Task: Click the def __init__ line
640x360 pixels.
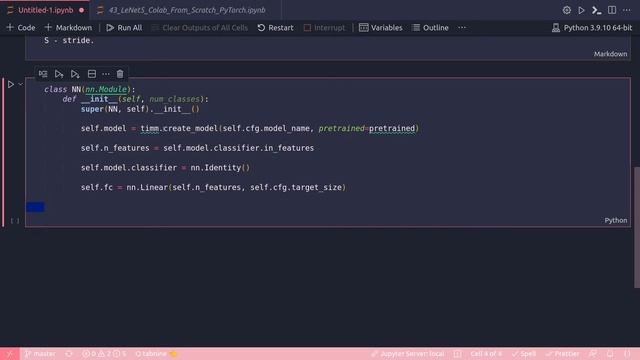Action: pos(135,99)
